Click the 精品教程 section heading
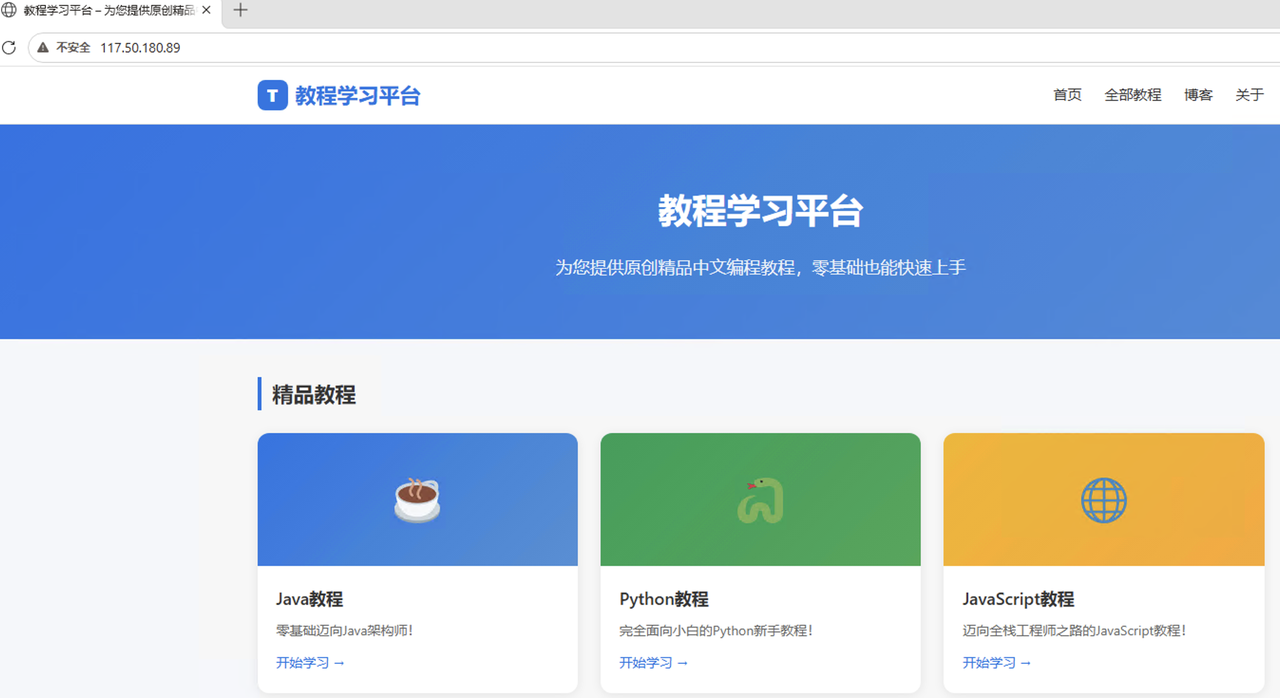This screenshot has height=698, width=1280. [x=314, y=394]
